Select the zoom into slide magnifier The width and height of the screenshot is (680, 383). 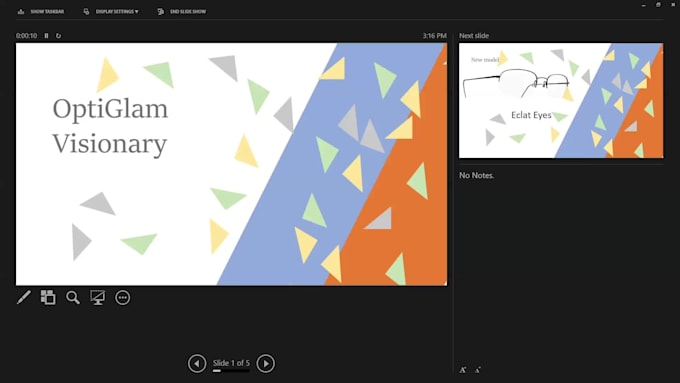click(x=73, y=298)
